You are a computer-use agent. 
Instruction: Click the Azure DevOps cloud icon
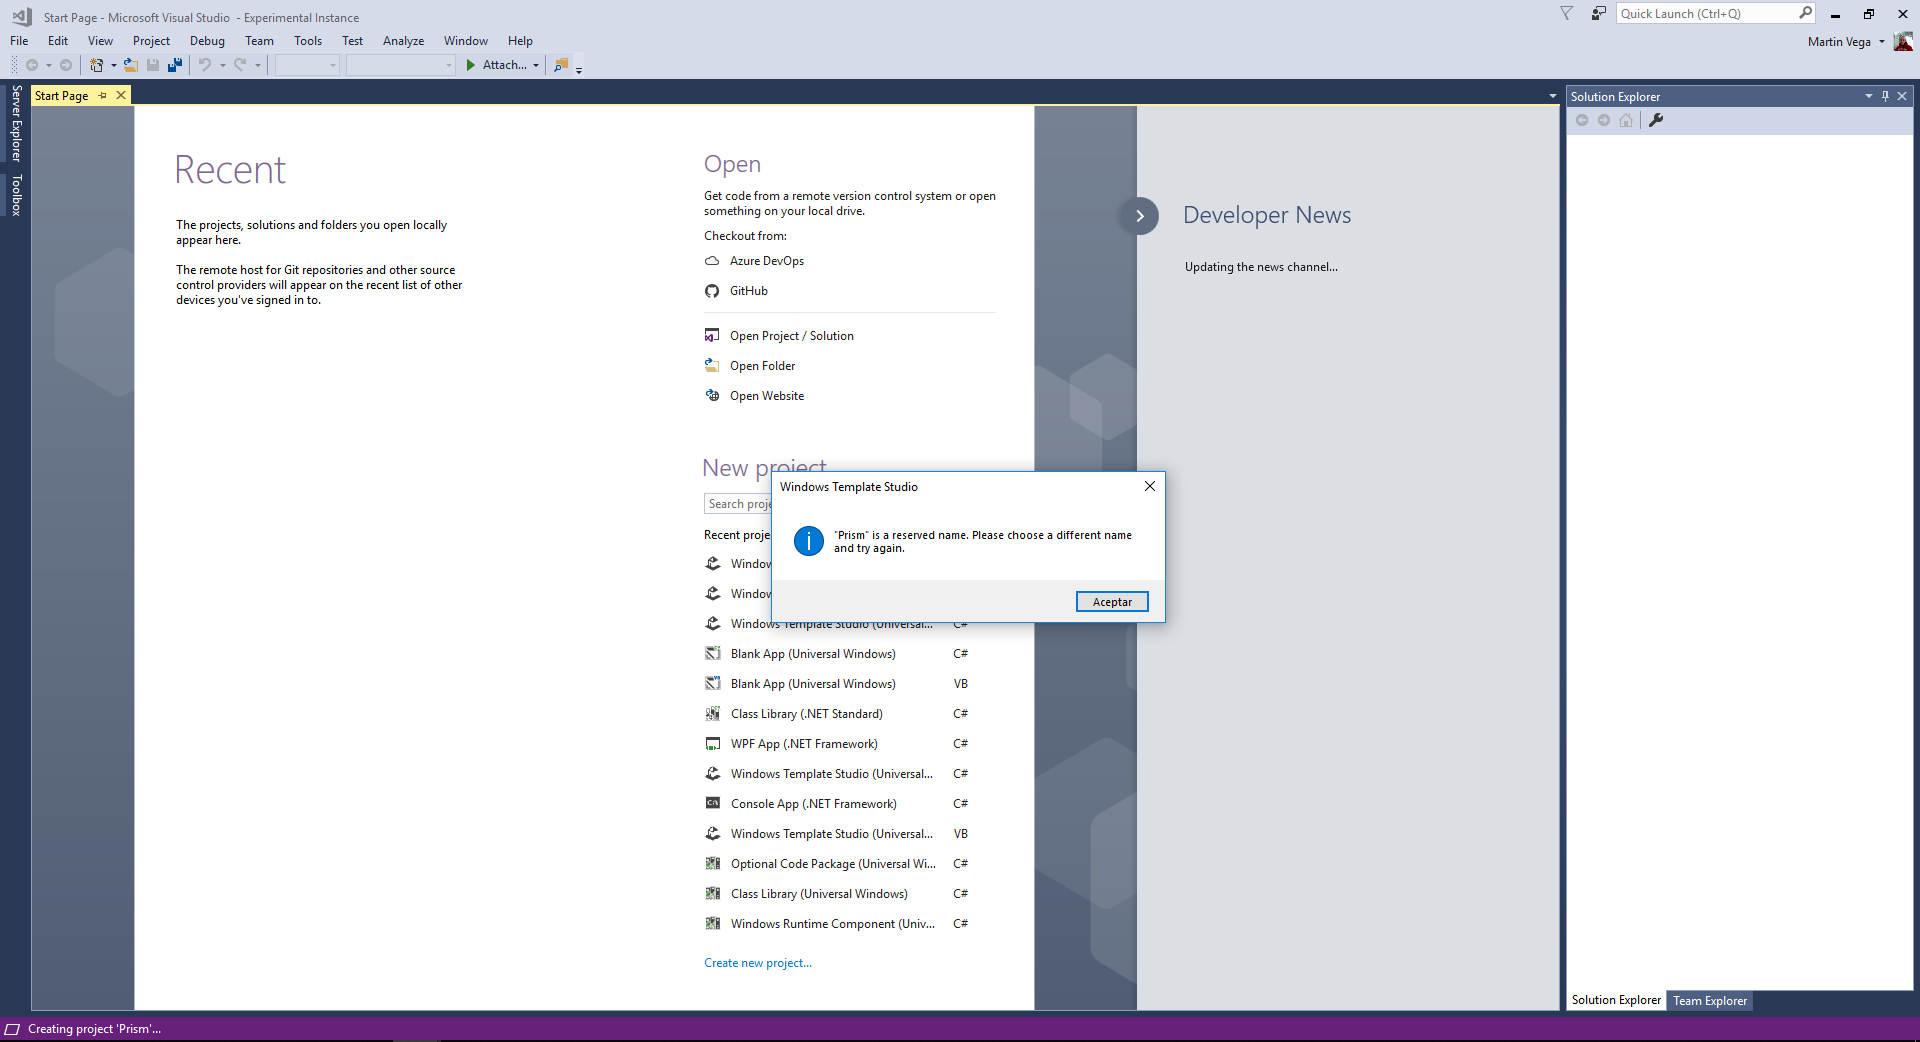[712, 261]
